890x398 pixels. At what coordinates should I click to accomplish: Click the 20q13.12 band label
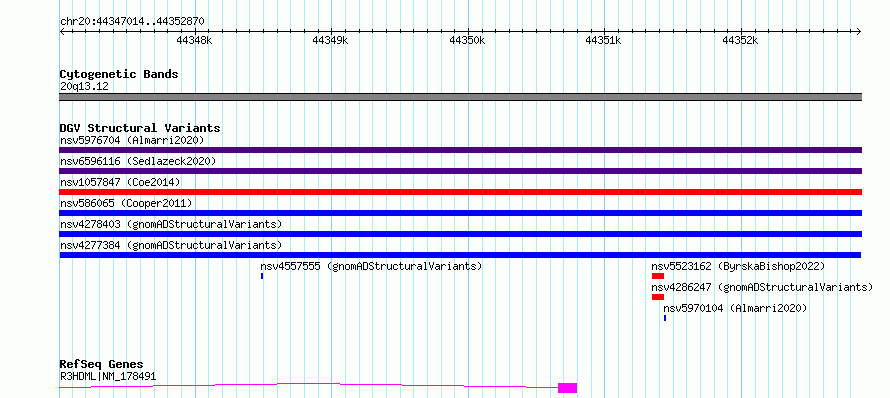(x=84, y=86)
